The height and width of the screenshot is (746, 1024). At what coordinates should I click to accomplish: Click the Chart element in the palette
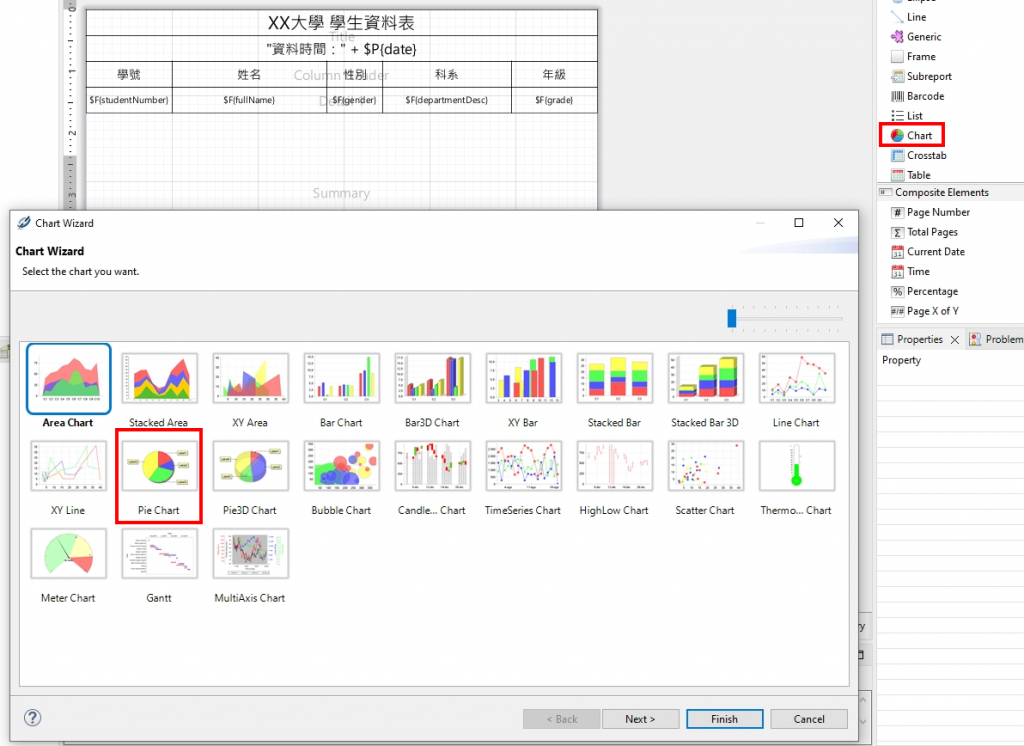click(x=912, y=135)
